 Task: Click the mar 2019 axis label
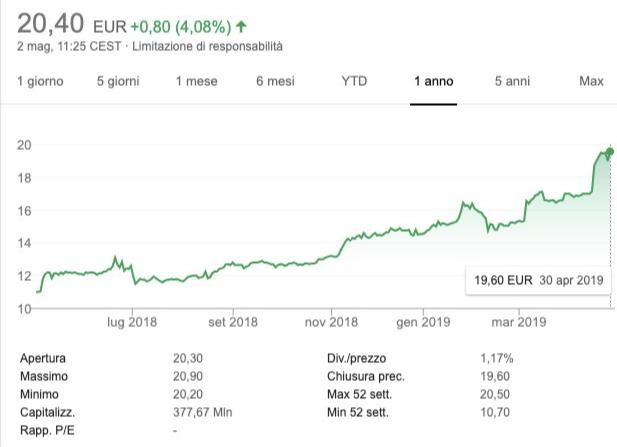click(x=518, y=322)
